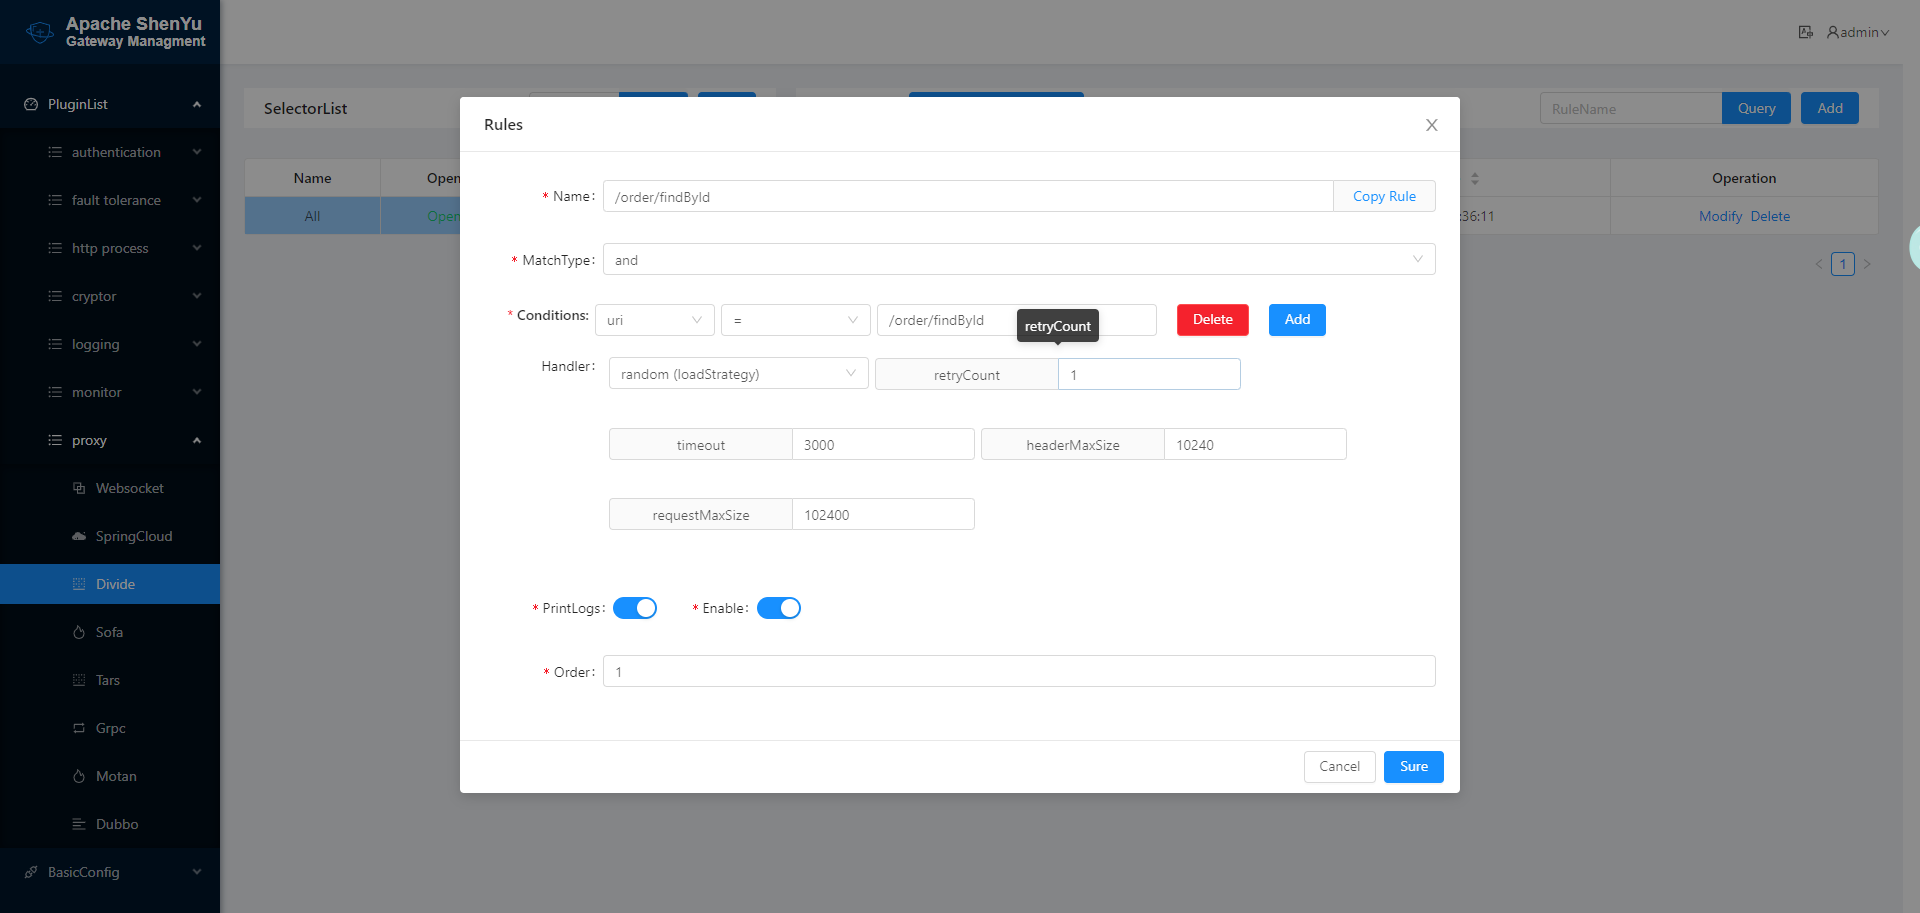Expand the BasicConfig sidebar menu

pos(110,871)
